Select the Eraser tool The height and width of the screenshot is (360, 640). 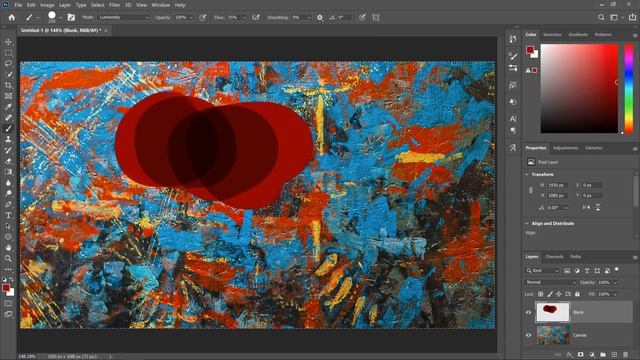8,161
